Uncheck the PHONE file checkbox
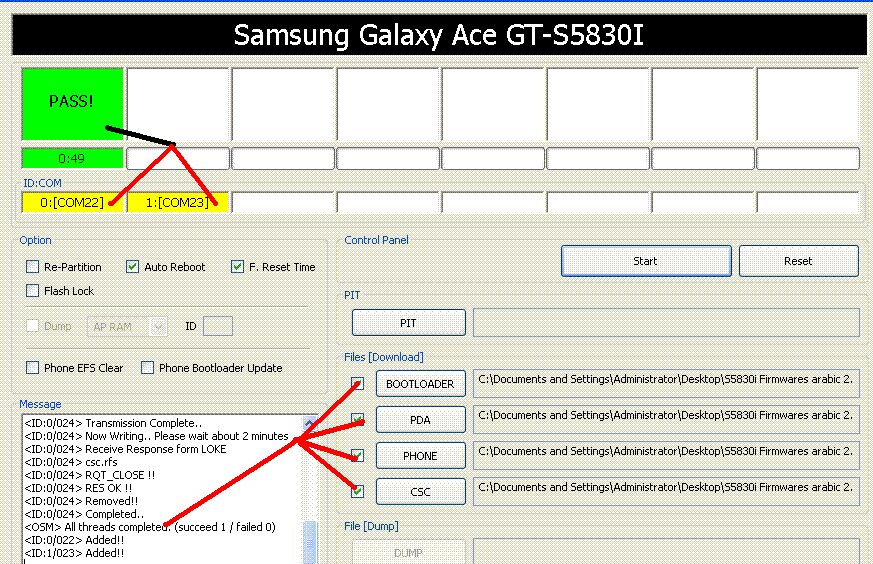The height and width of the screenshot is (564, 873). [x=357, y=456]
